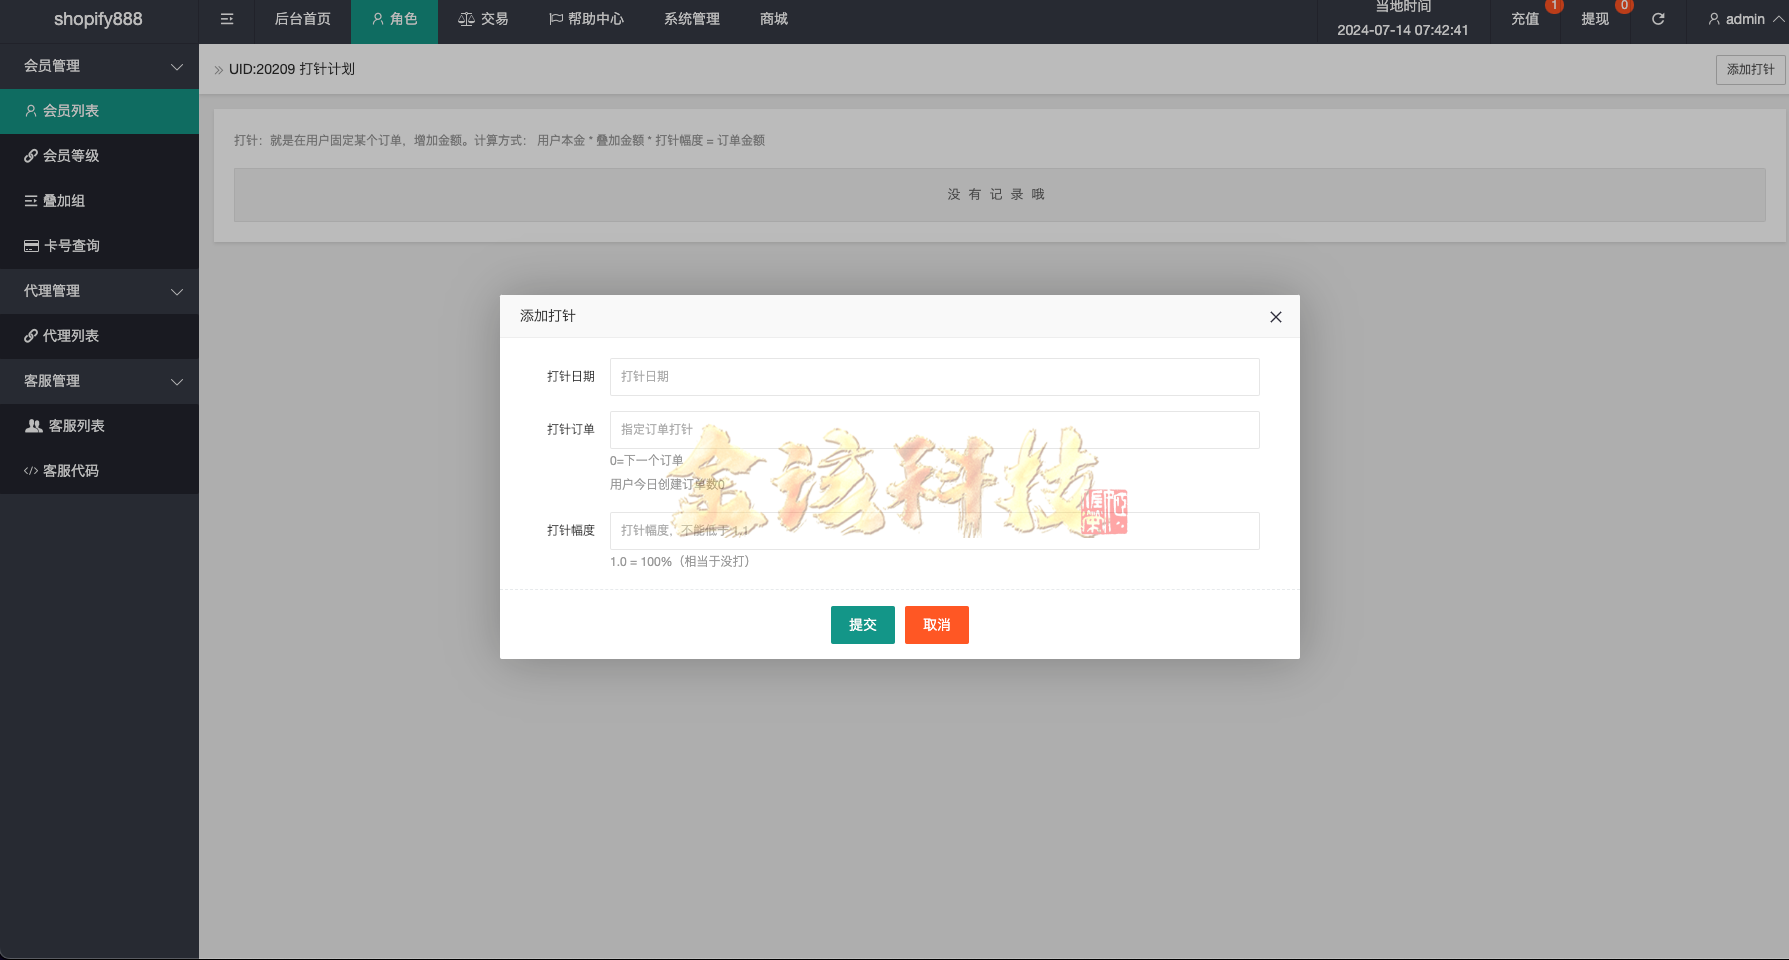
Task: Select the 商城 menu item
Action: point(772,18)
